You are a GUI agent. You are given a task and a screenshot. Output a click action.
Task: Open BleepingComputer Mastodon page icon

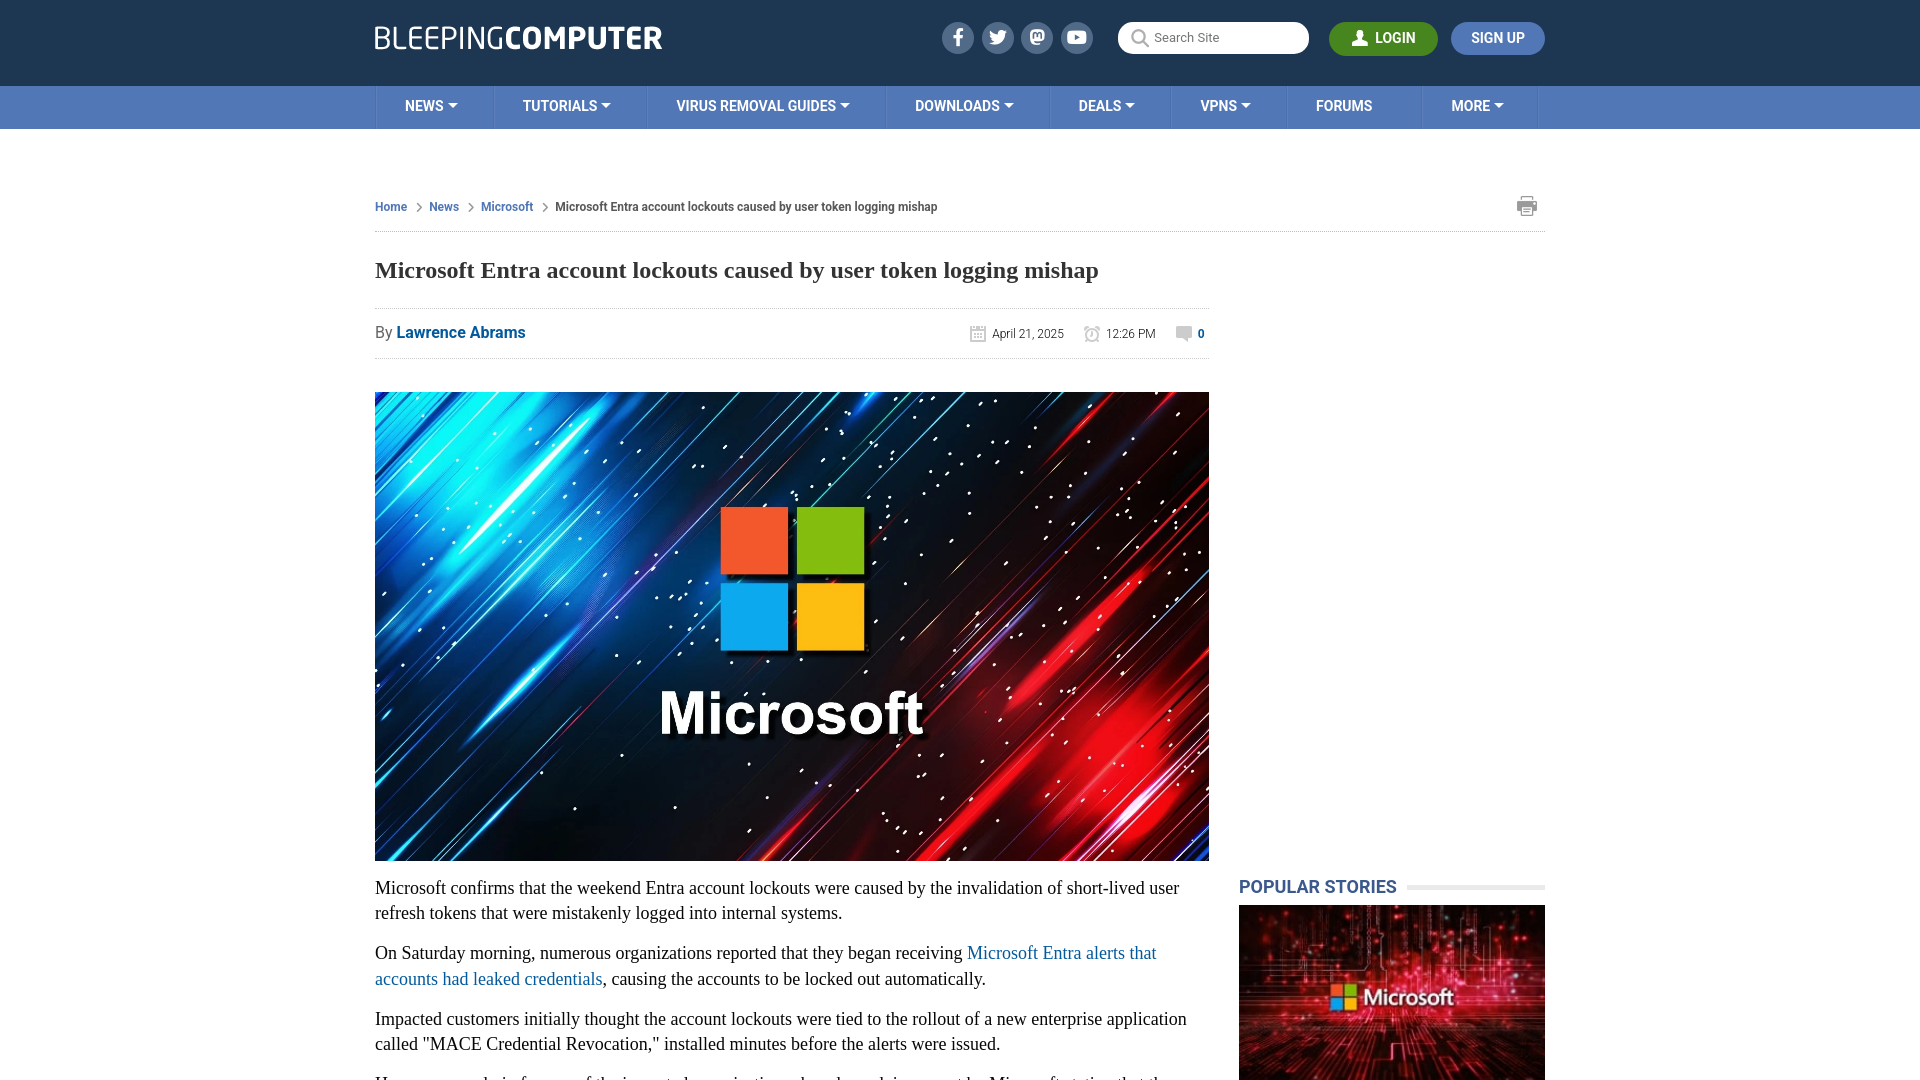coord(1037,38)
